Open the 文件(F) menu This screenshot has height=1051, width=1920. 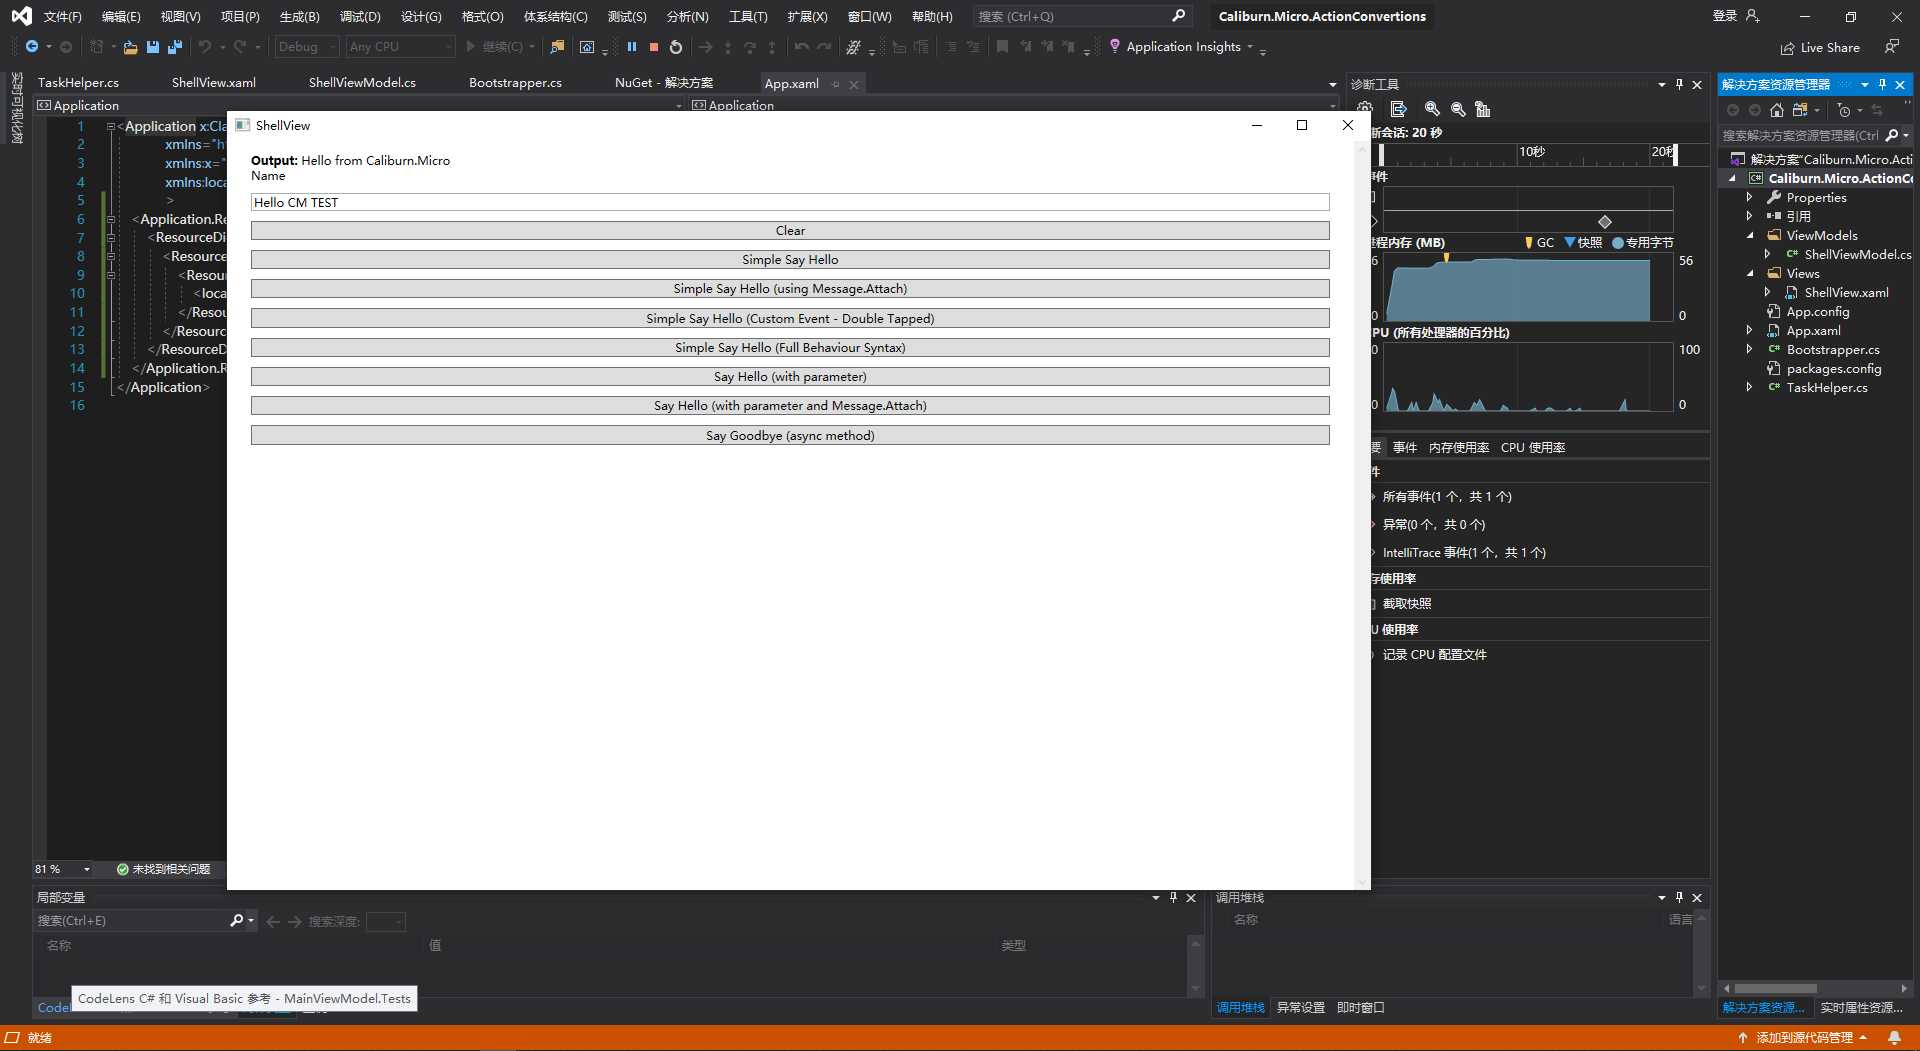tap(62, 16)
